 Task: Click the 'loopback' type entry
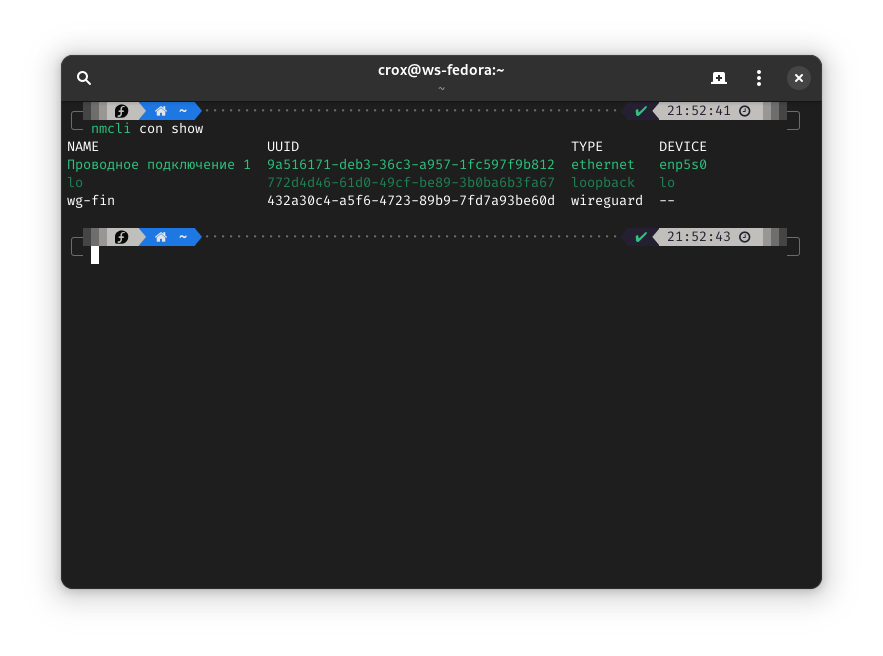pos(603,183)
